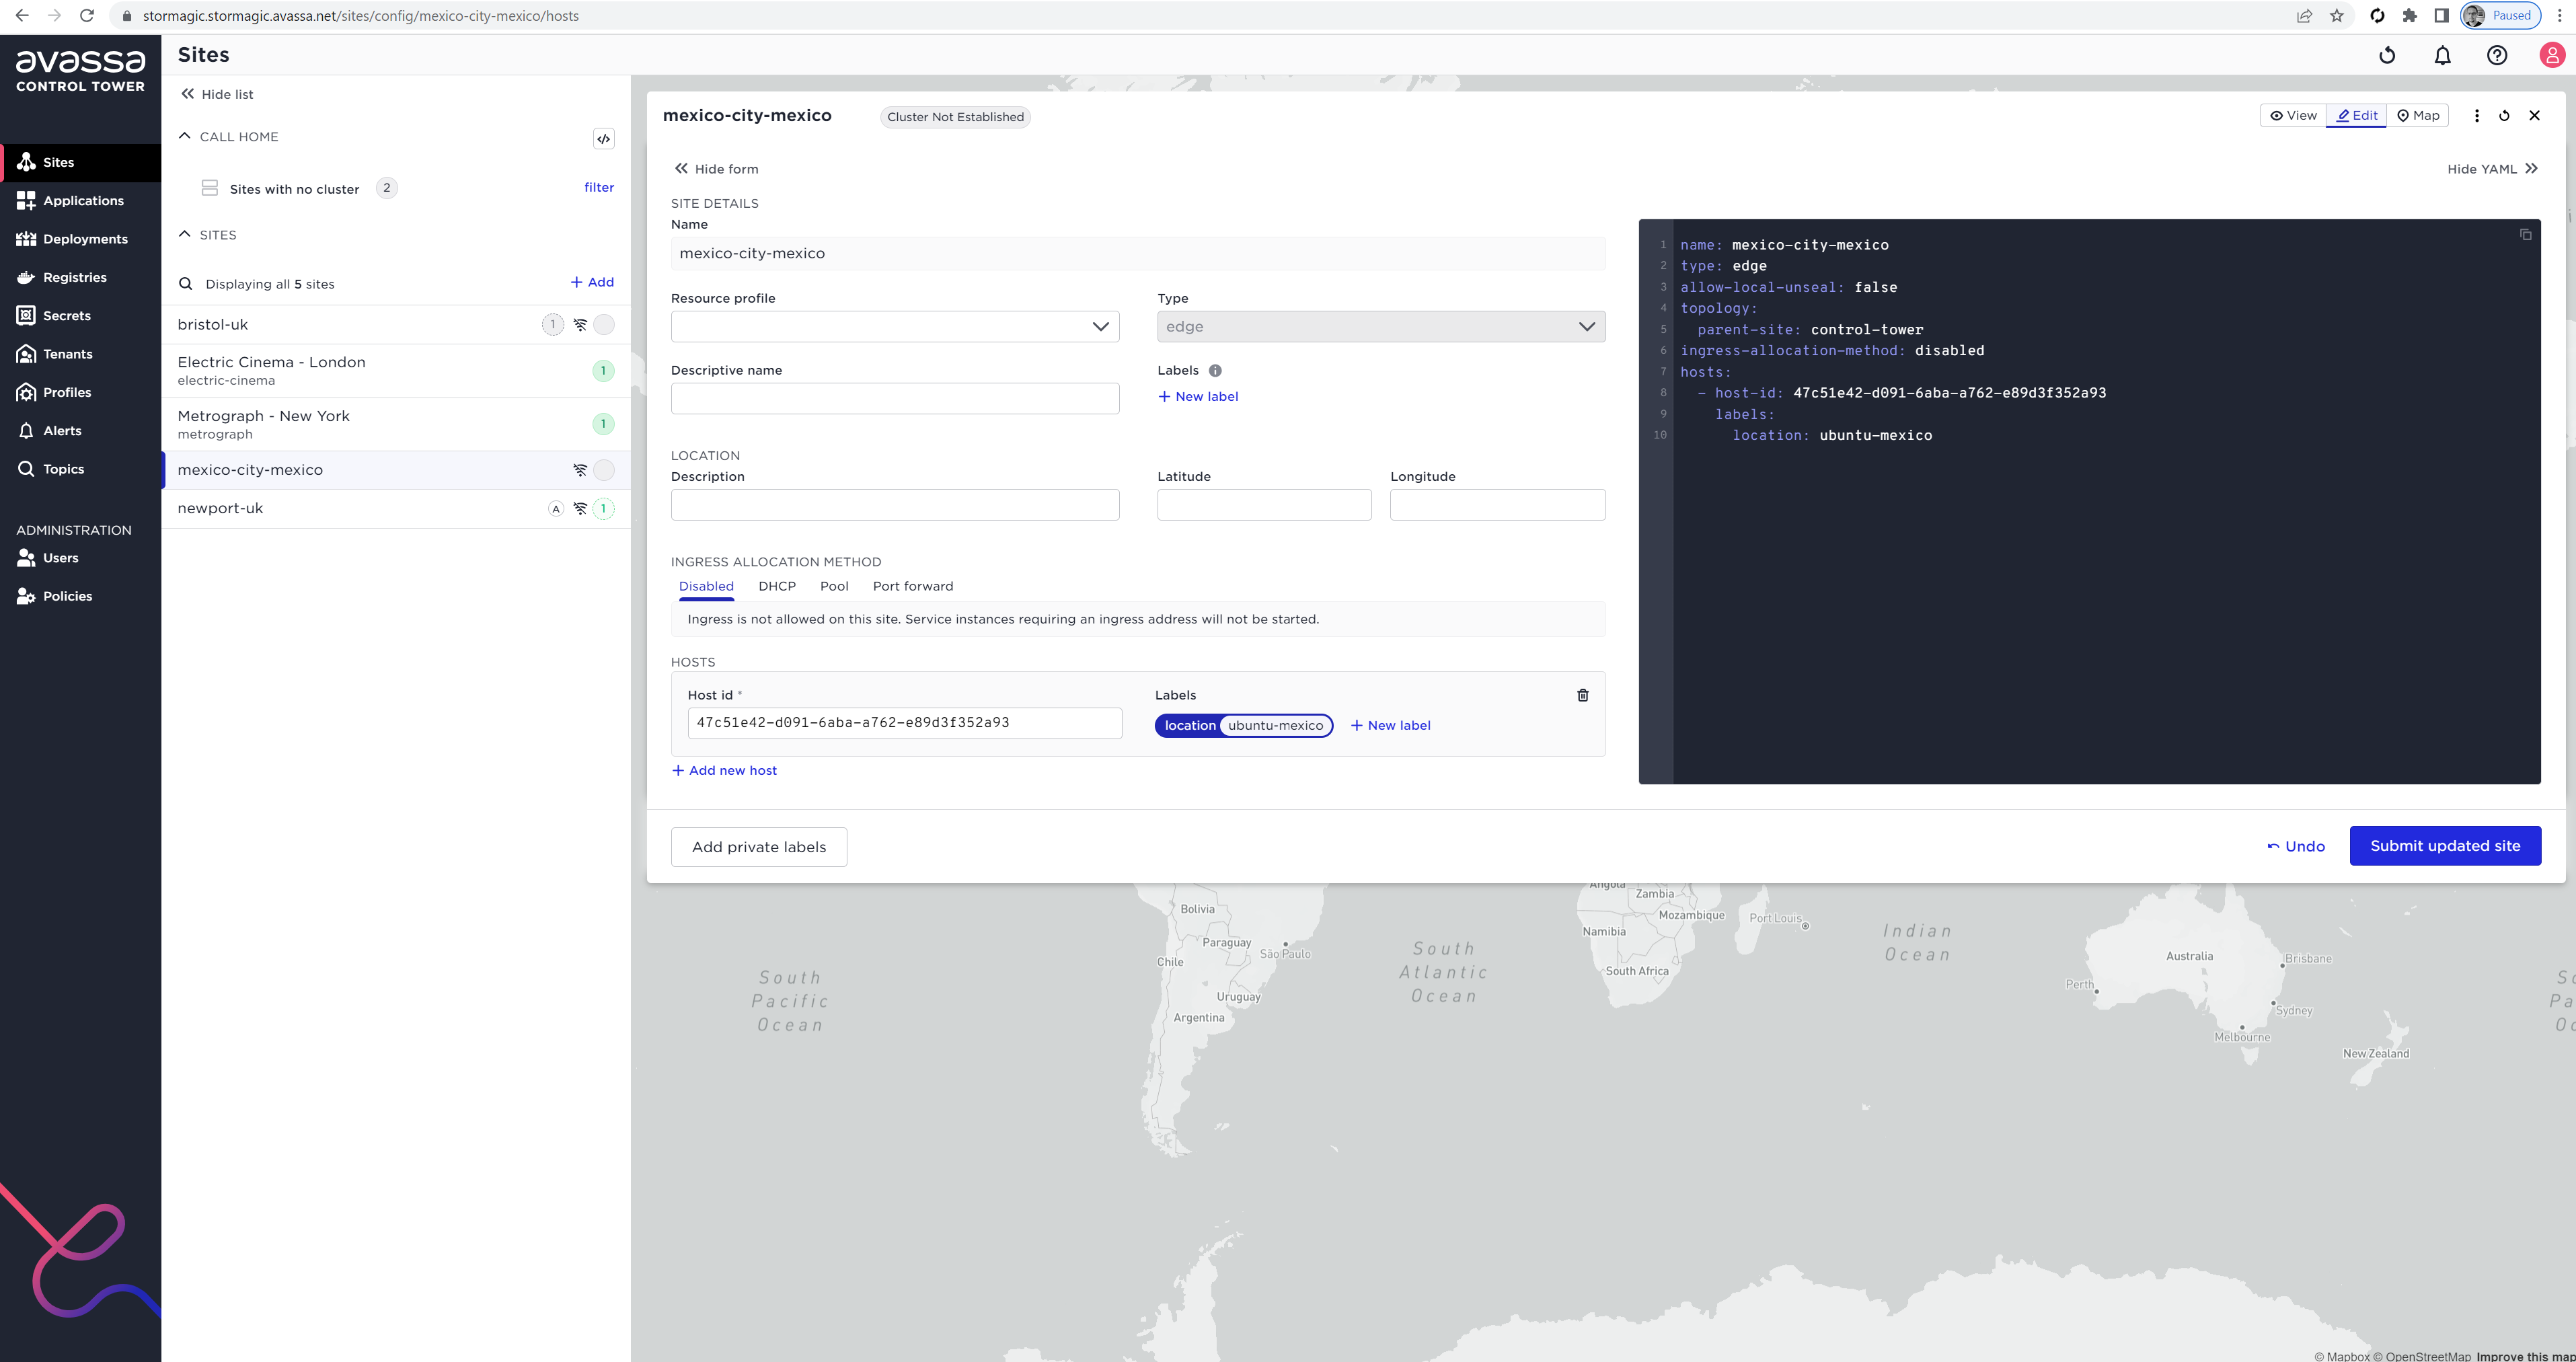The height and width of the screenshot is (1362, 2576).
Task: Select the Pool ingress method
Action: pyautogui.click(x=834, y=587)
